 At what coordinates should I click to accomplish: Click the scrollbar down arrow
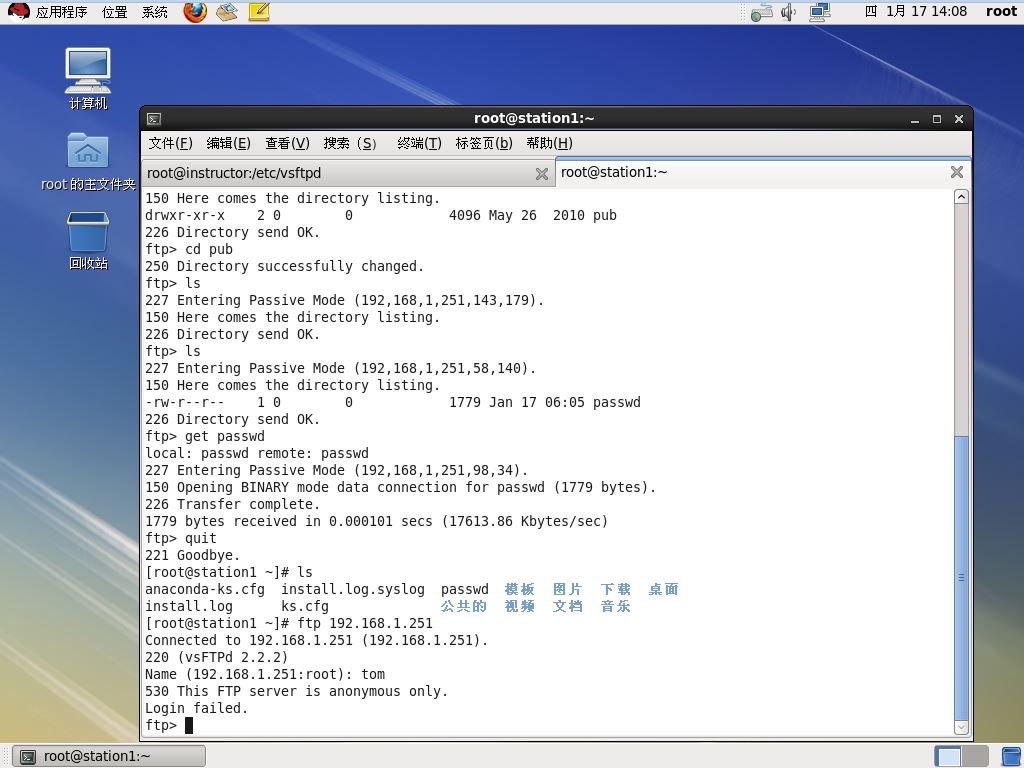pos(961,726)
